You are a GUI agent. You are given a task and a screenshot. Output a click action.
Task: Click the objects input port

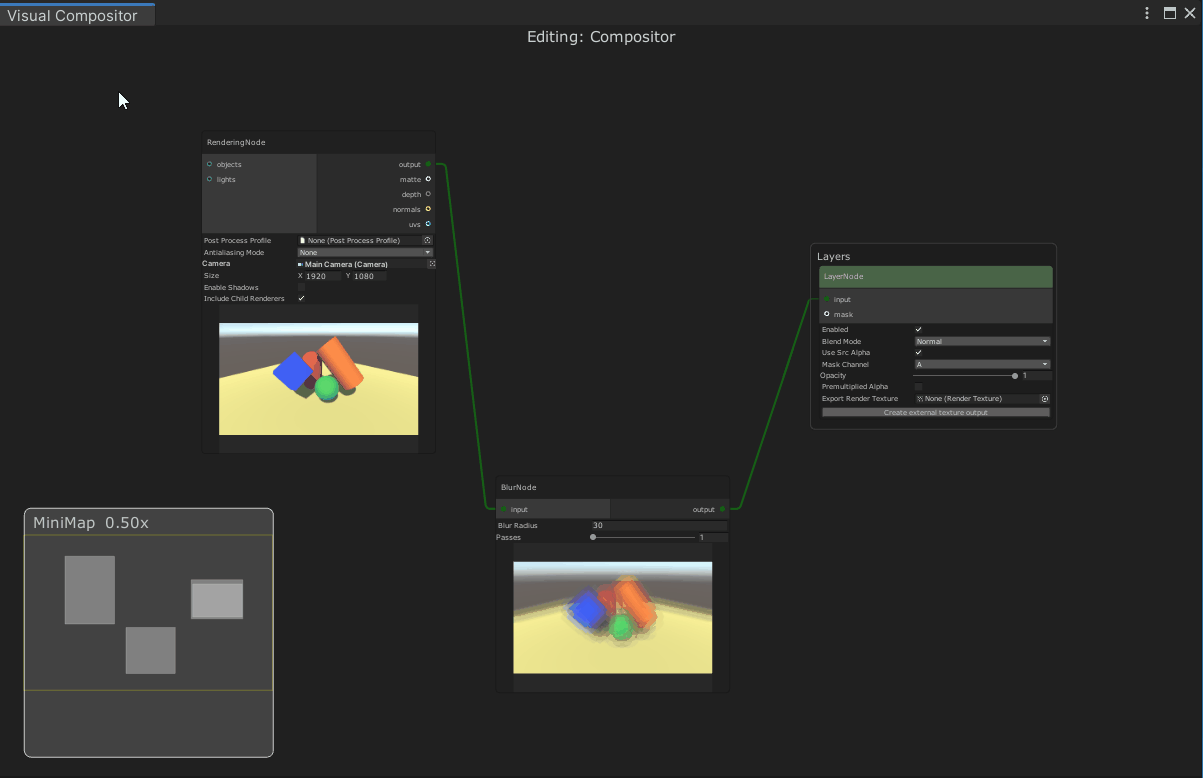click(209, 164)
